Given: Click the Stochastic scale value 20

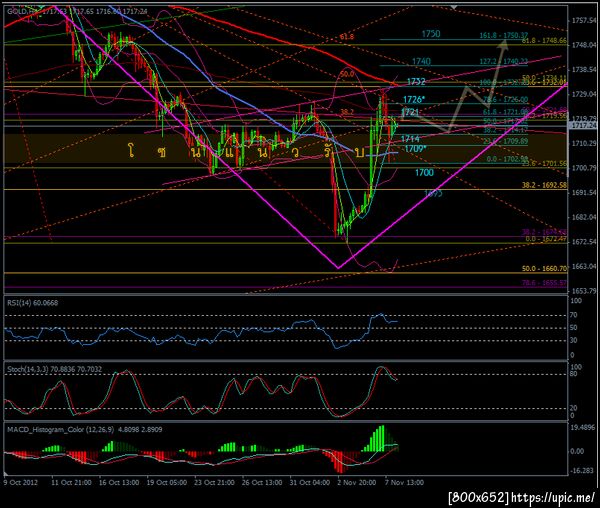Looking at the screenshot, I should (574, 408).
